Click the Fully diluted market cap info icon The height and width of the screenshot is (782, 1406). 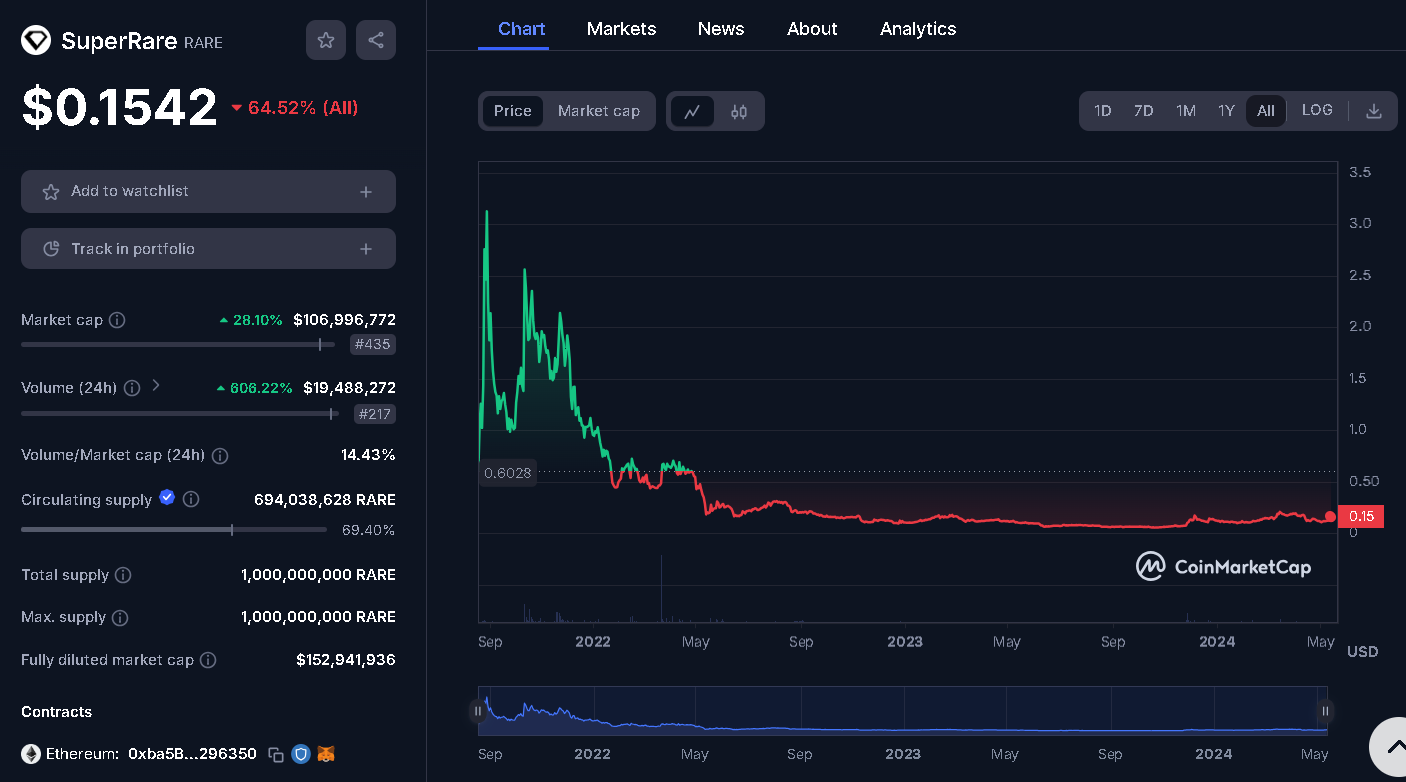(208, 660)
